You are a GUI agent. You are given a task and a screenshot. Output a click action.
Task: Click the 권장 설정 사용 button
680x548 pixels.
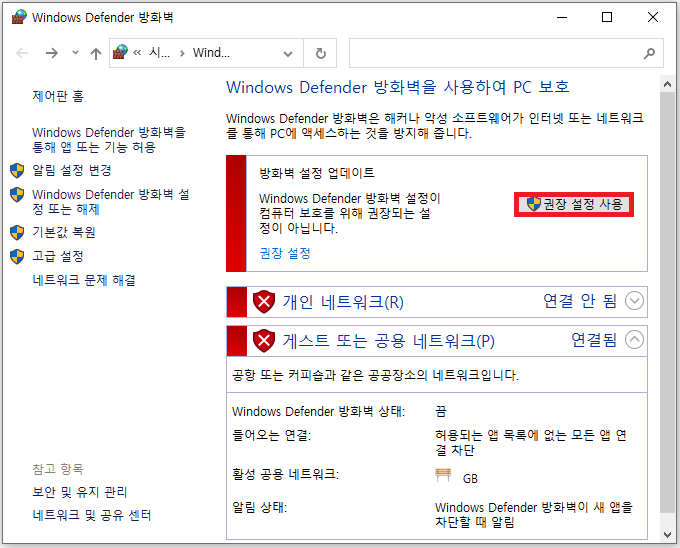pos(574,204)
